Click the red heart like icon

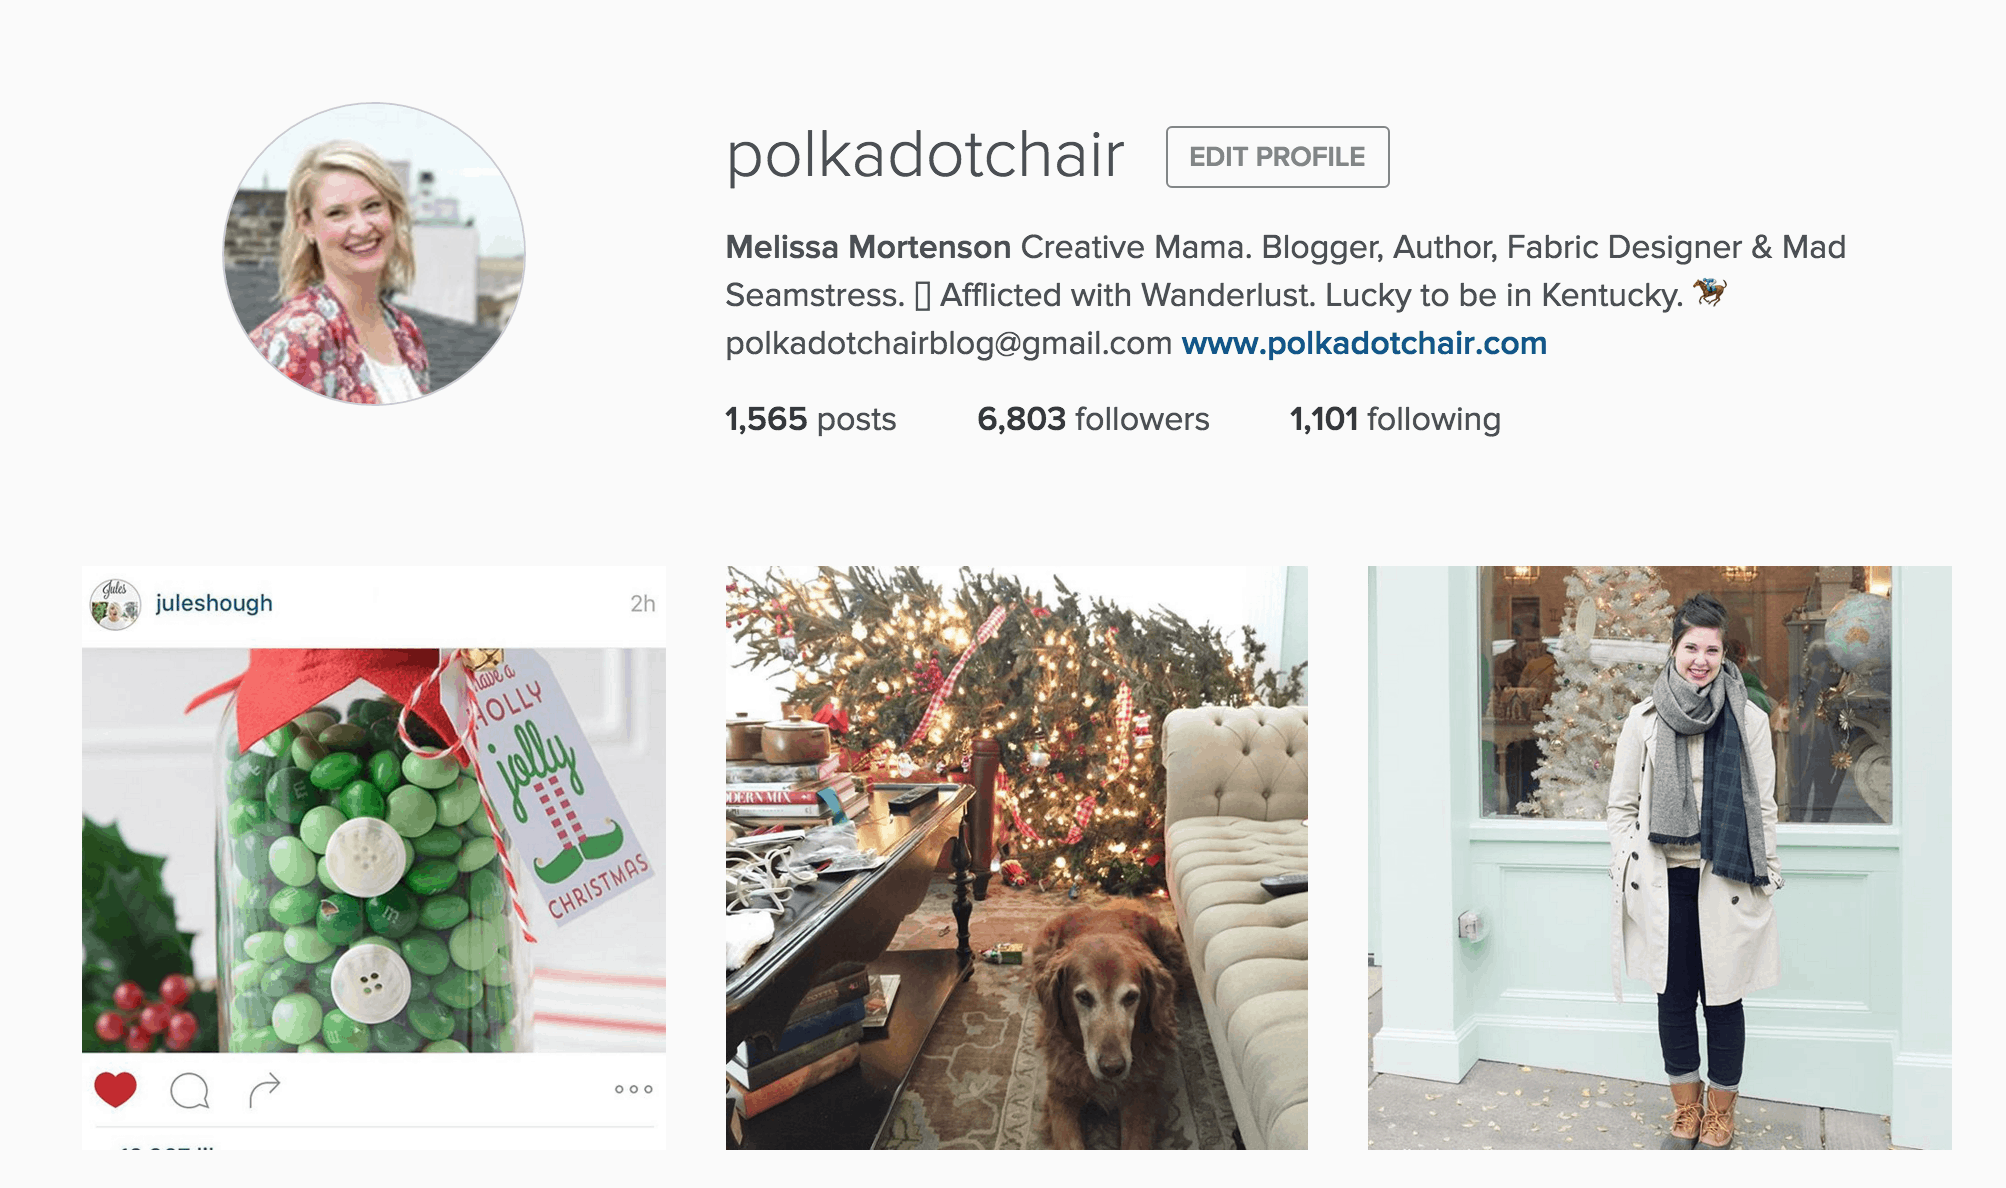point(115,1089)
